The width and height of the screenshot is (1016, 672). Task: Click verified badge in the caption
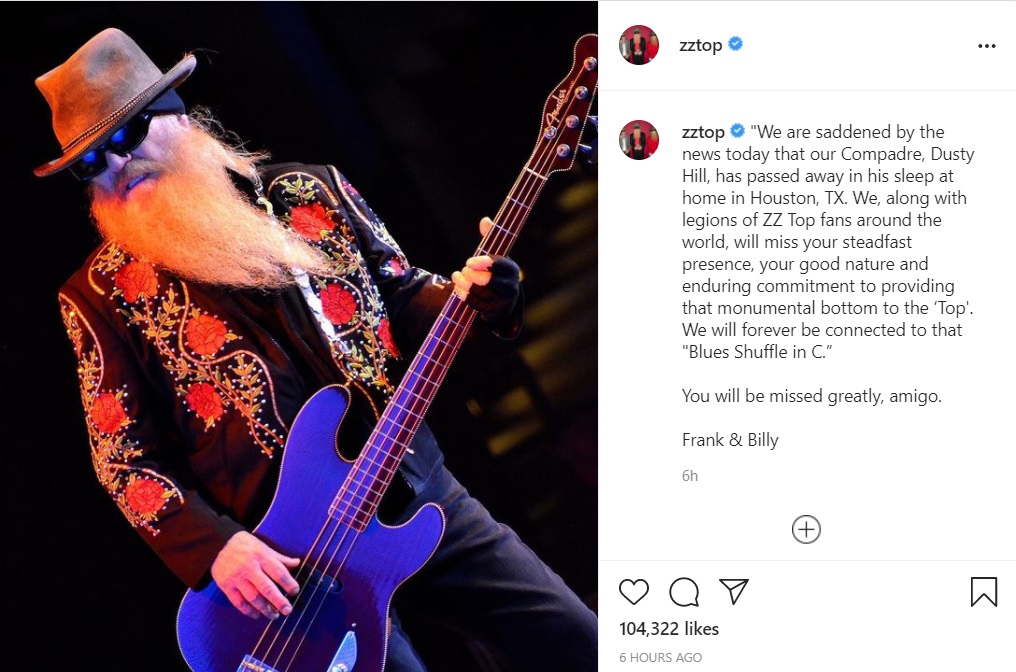click(x=737, y=131)
